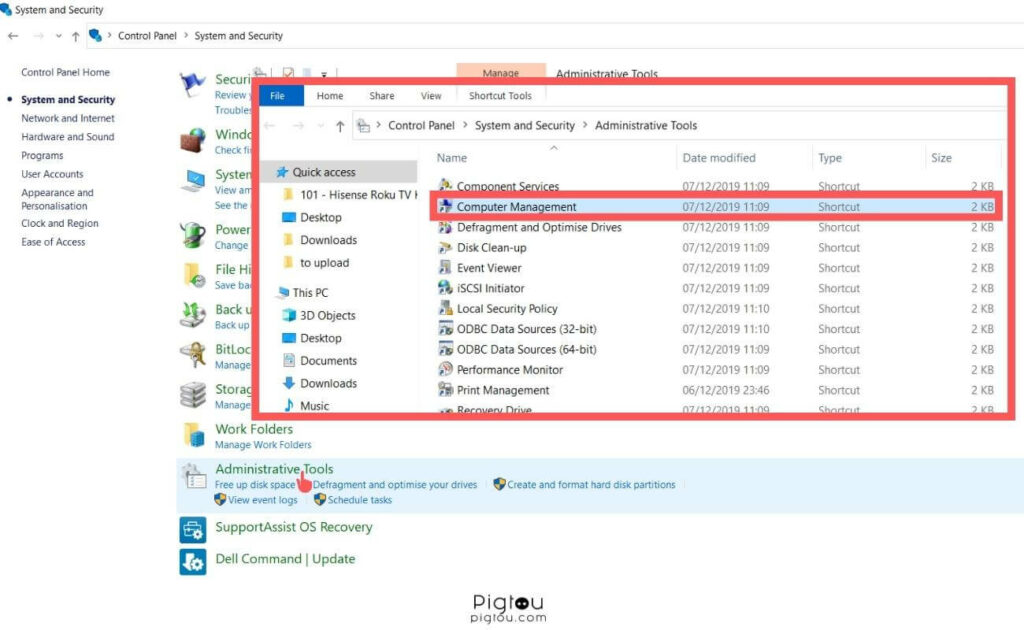Image resolution: width=1024 pixels, height=630 pixels.
Task: Open the Event Viewer shortcut icon
Action: (x=446, y=268)
